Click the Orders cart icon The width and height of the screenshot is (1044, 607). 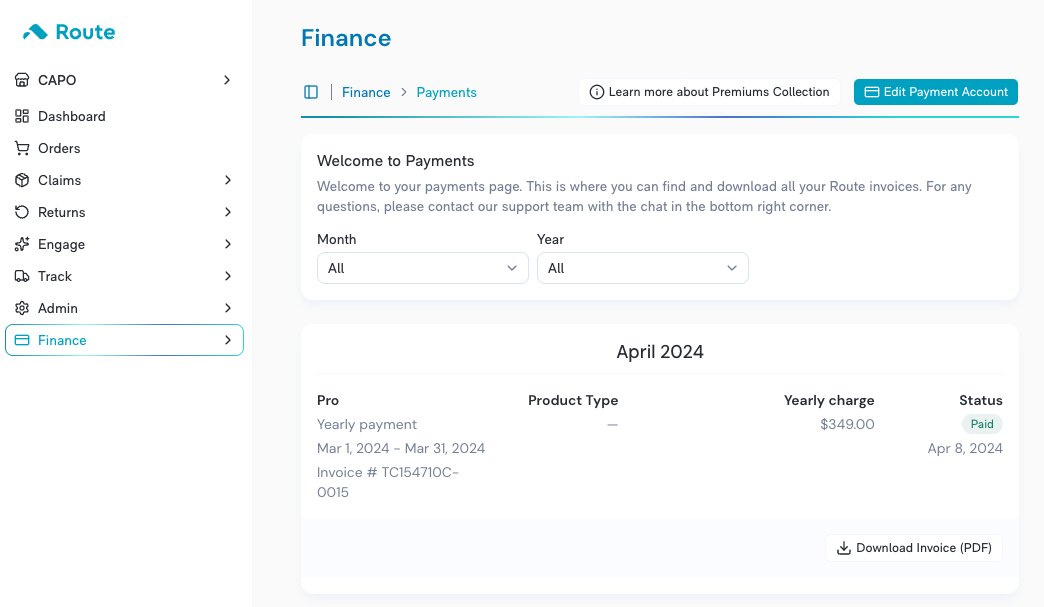[22, 148]
